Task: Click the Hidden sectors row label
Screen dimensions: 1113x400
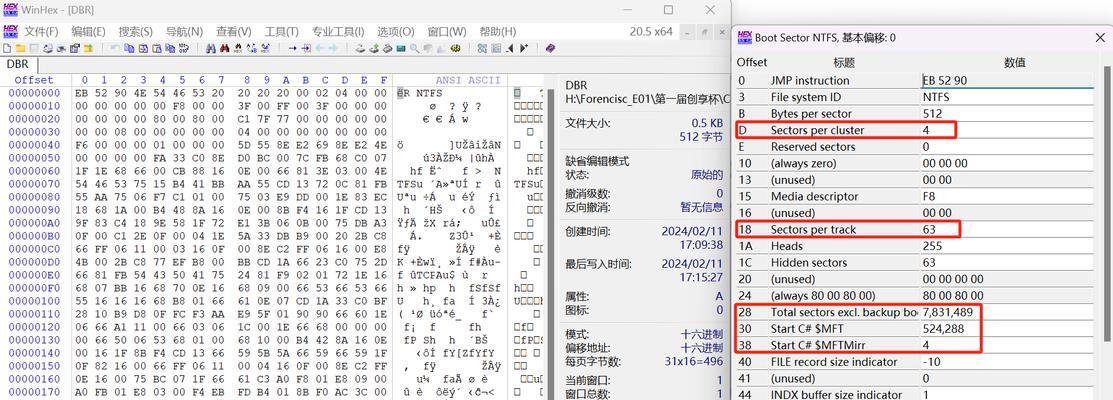Action: tap(806, 262)
